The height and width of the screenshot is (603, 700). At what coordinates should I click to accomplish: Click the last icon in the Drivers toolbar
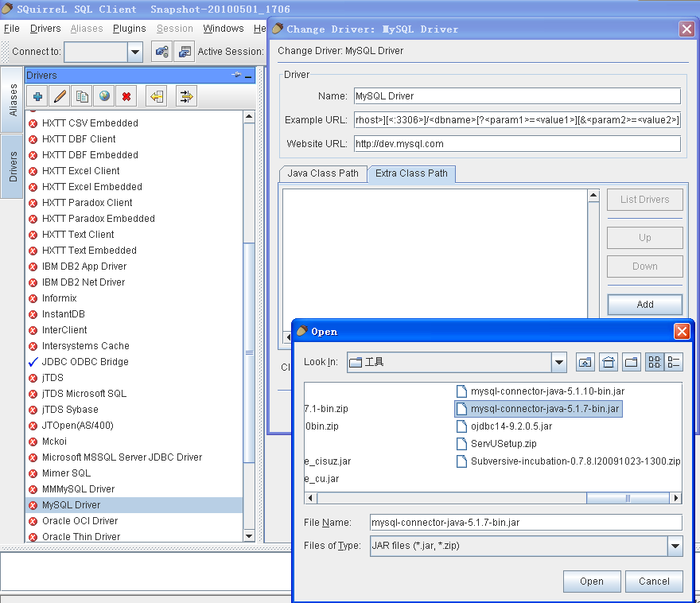click(x=186, y=96)
